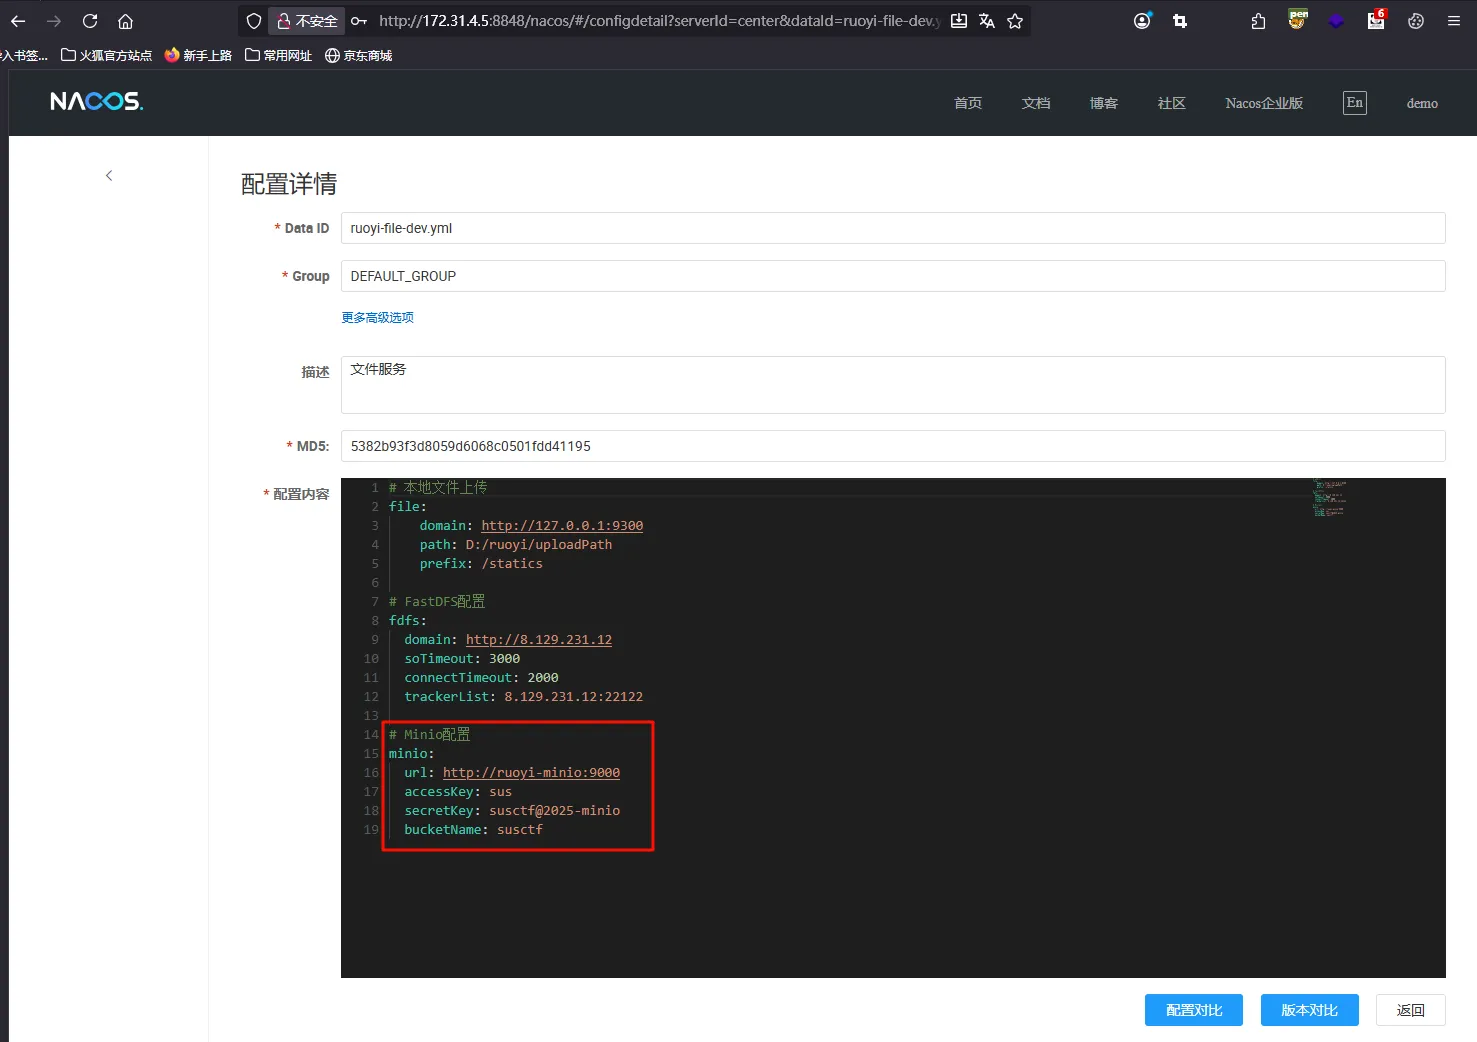The image size is (1477, 1042).
Task: Click the screenshot crop tool icon
Action: coord(1180,21)
